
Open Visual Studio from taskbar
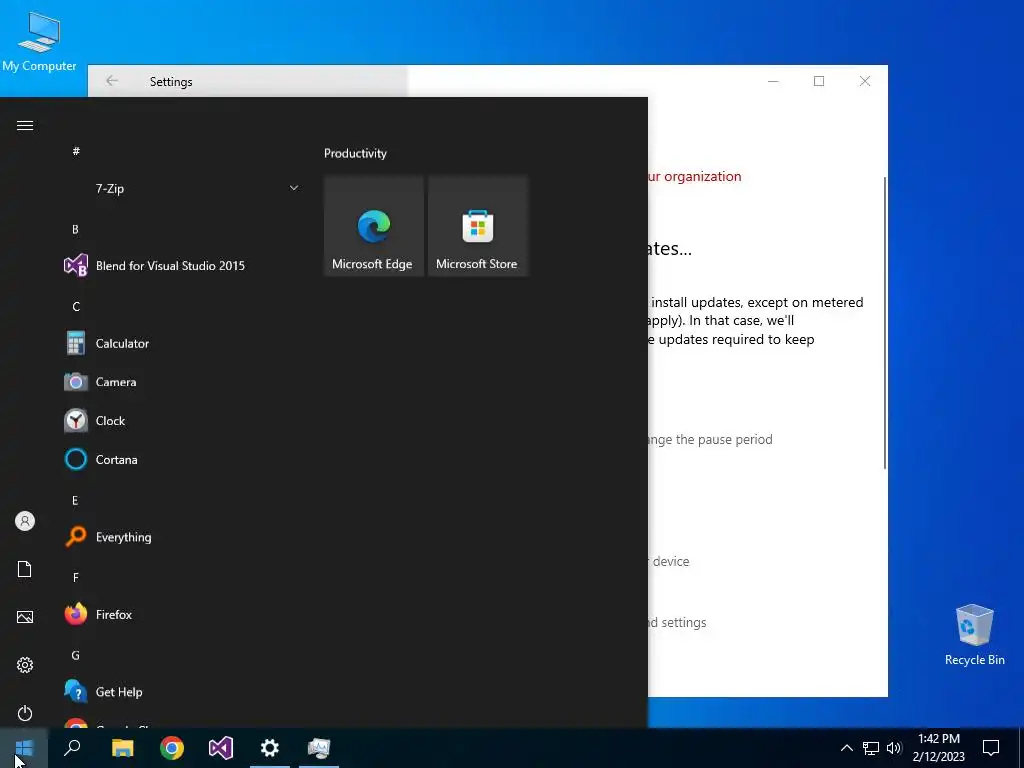click(x=221, y=748)
